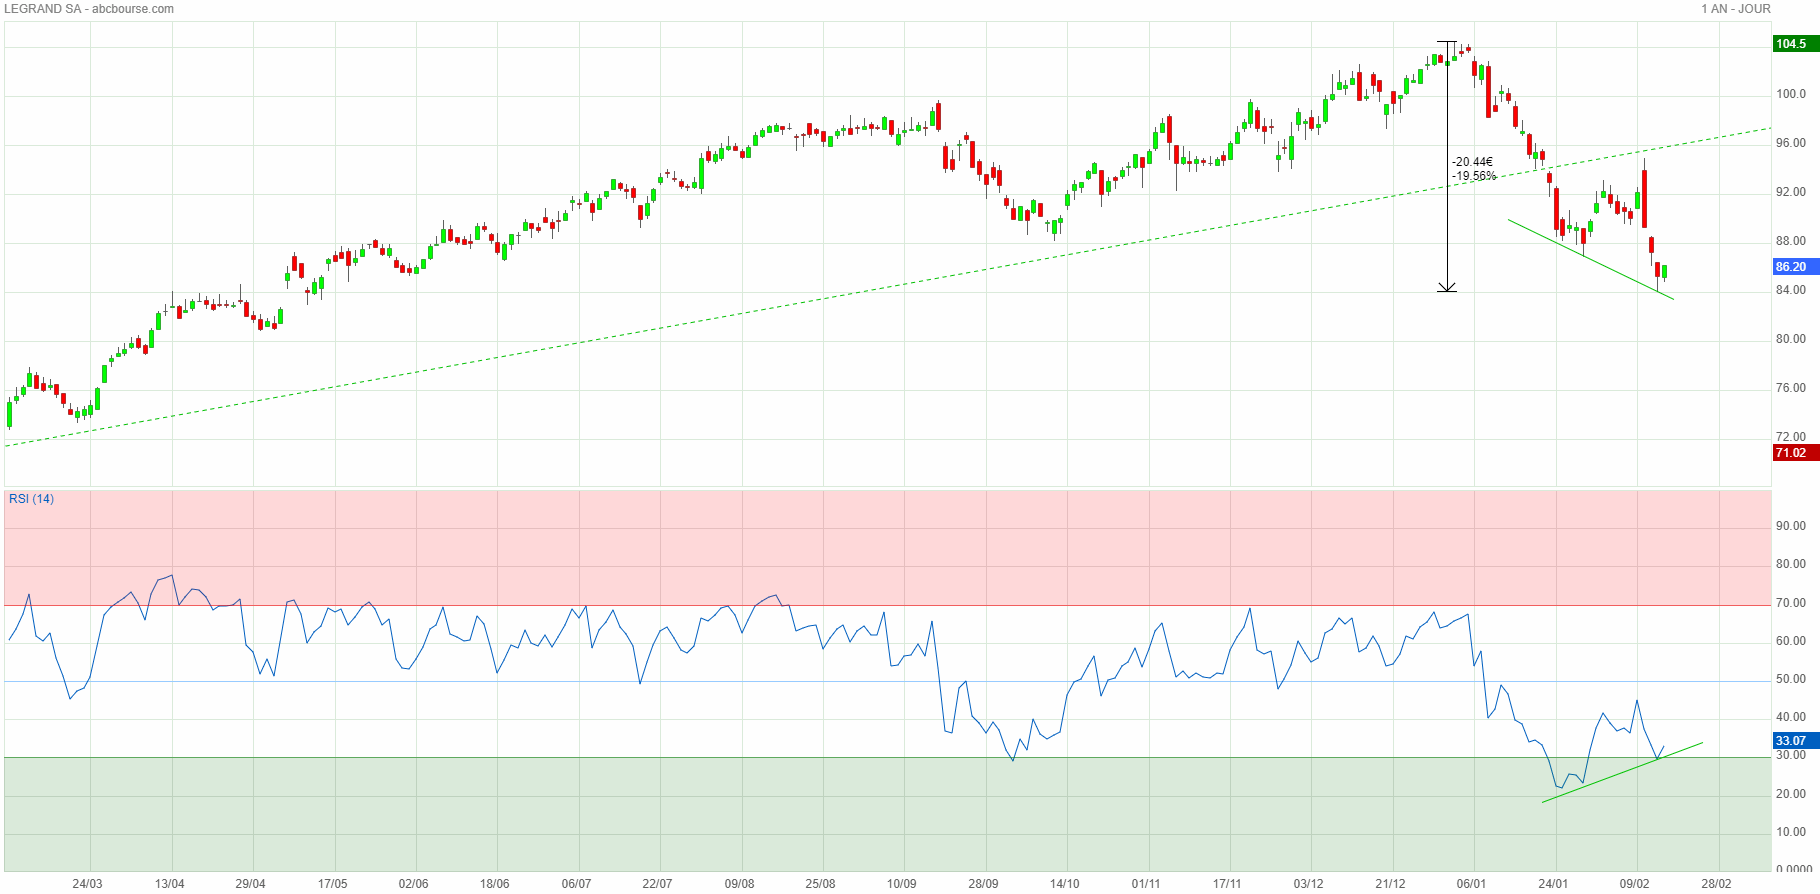Screen dimensions: 1820x894
Task: Click the 90.00 RSI axis label
Action: coord(1791,526)
